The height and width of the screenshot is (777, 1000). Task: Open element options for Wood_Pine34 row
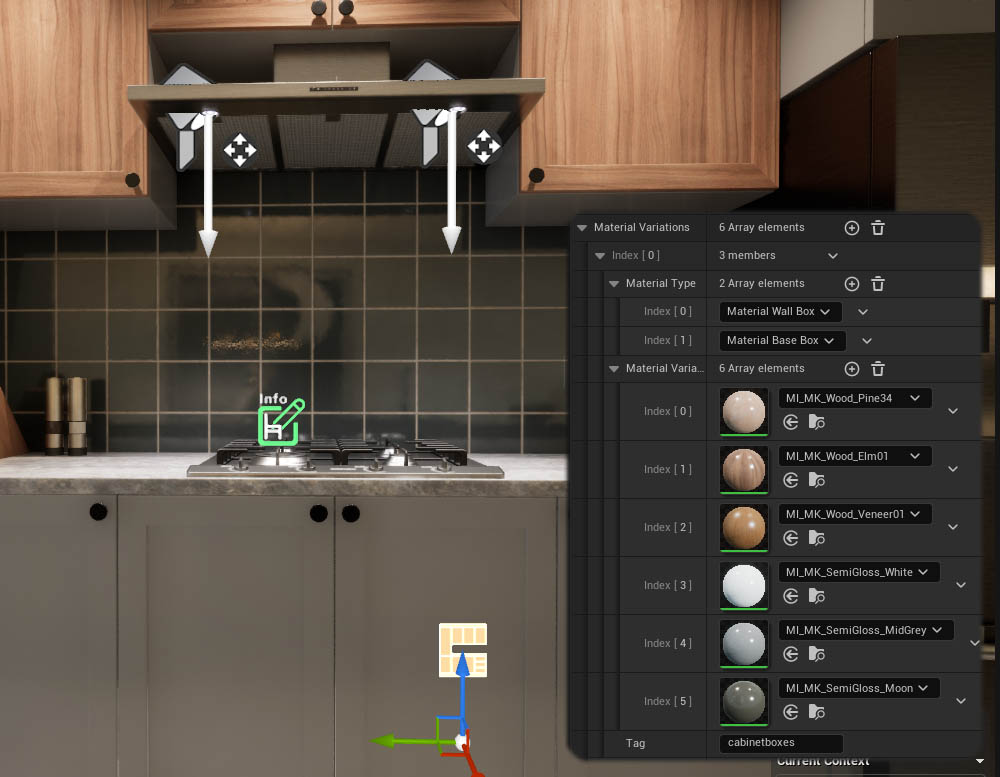953,411
